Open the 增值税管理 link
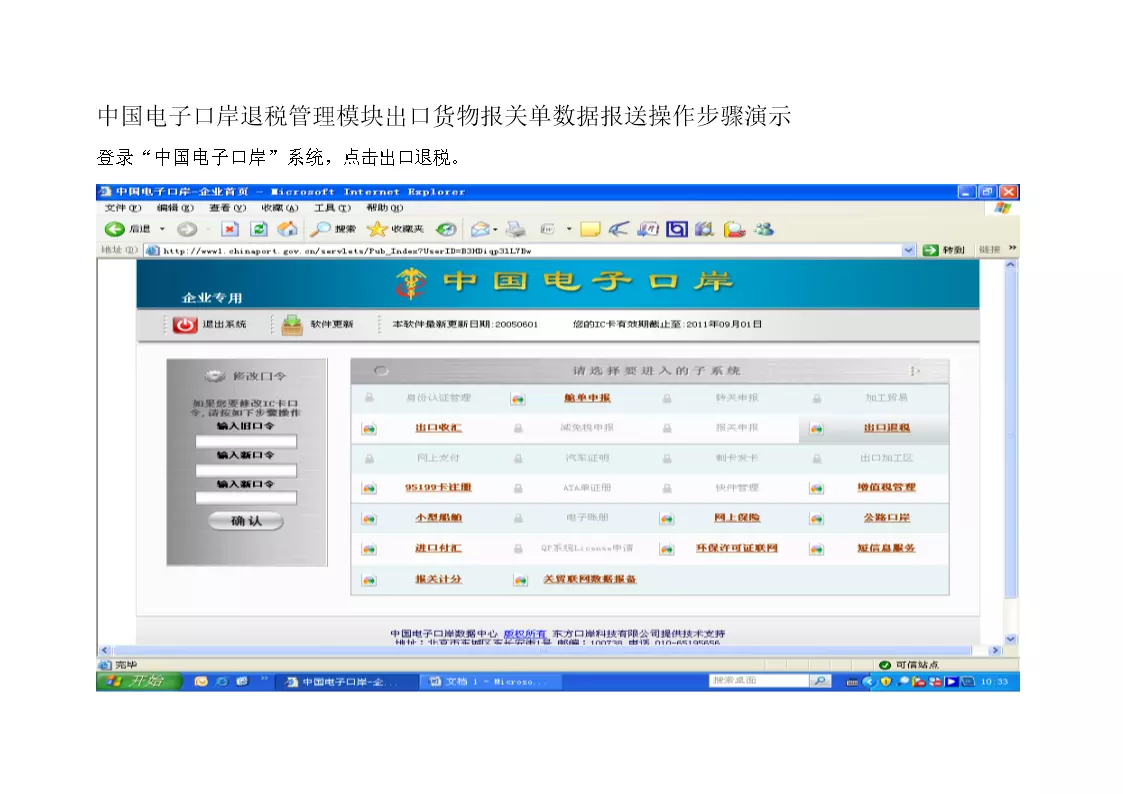1123x794 pixels. tap(887, 488)
